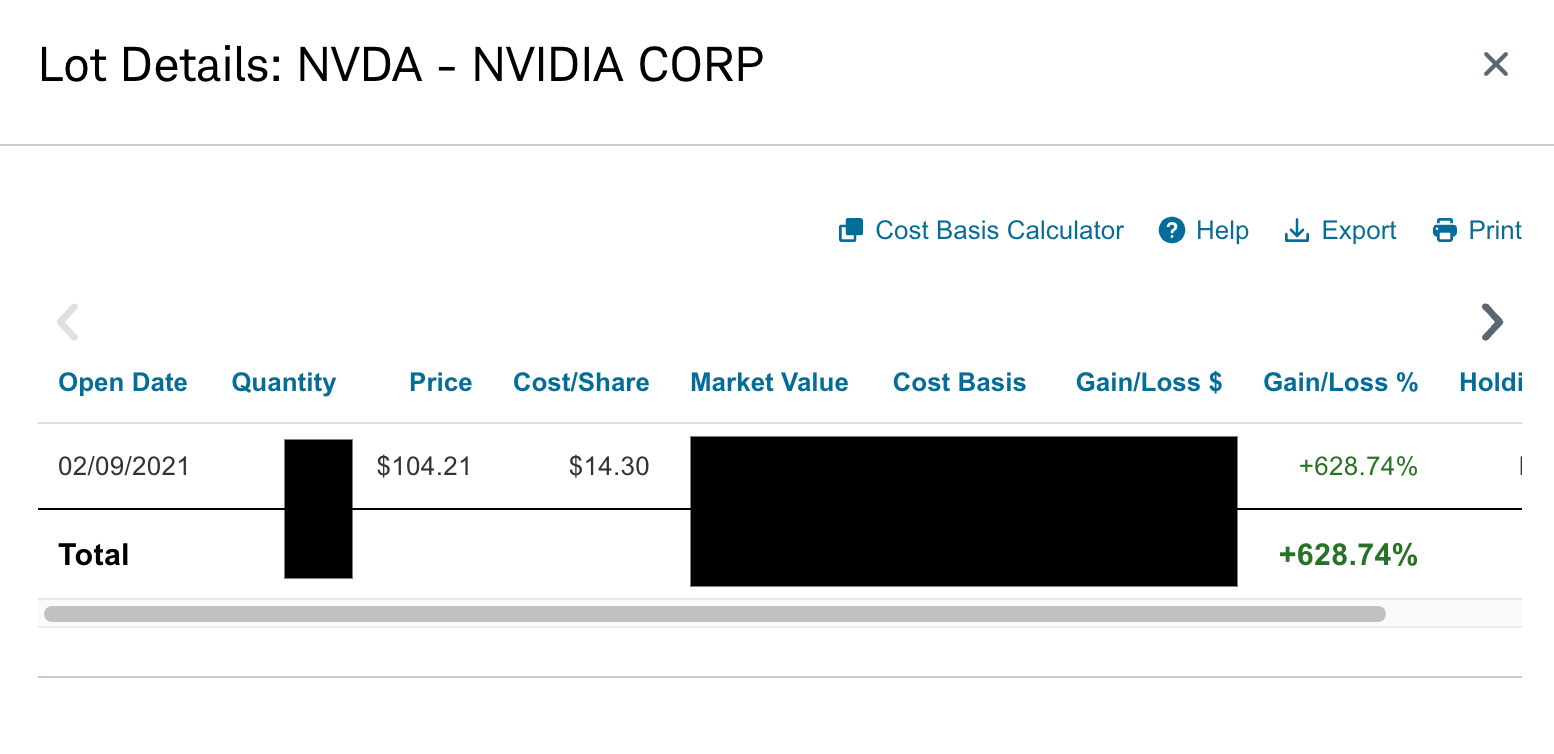The image size is (1554, 754).
Task: Sort by Gain/Loss $ column header
Action: coord(1149,383)
